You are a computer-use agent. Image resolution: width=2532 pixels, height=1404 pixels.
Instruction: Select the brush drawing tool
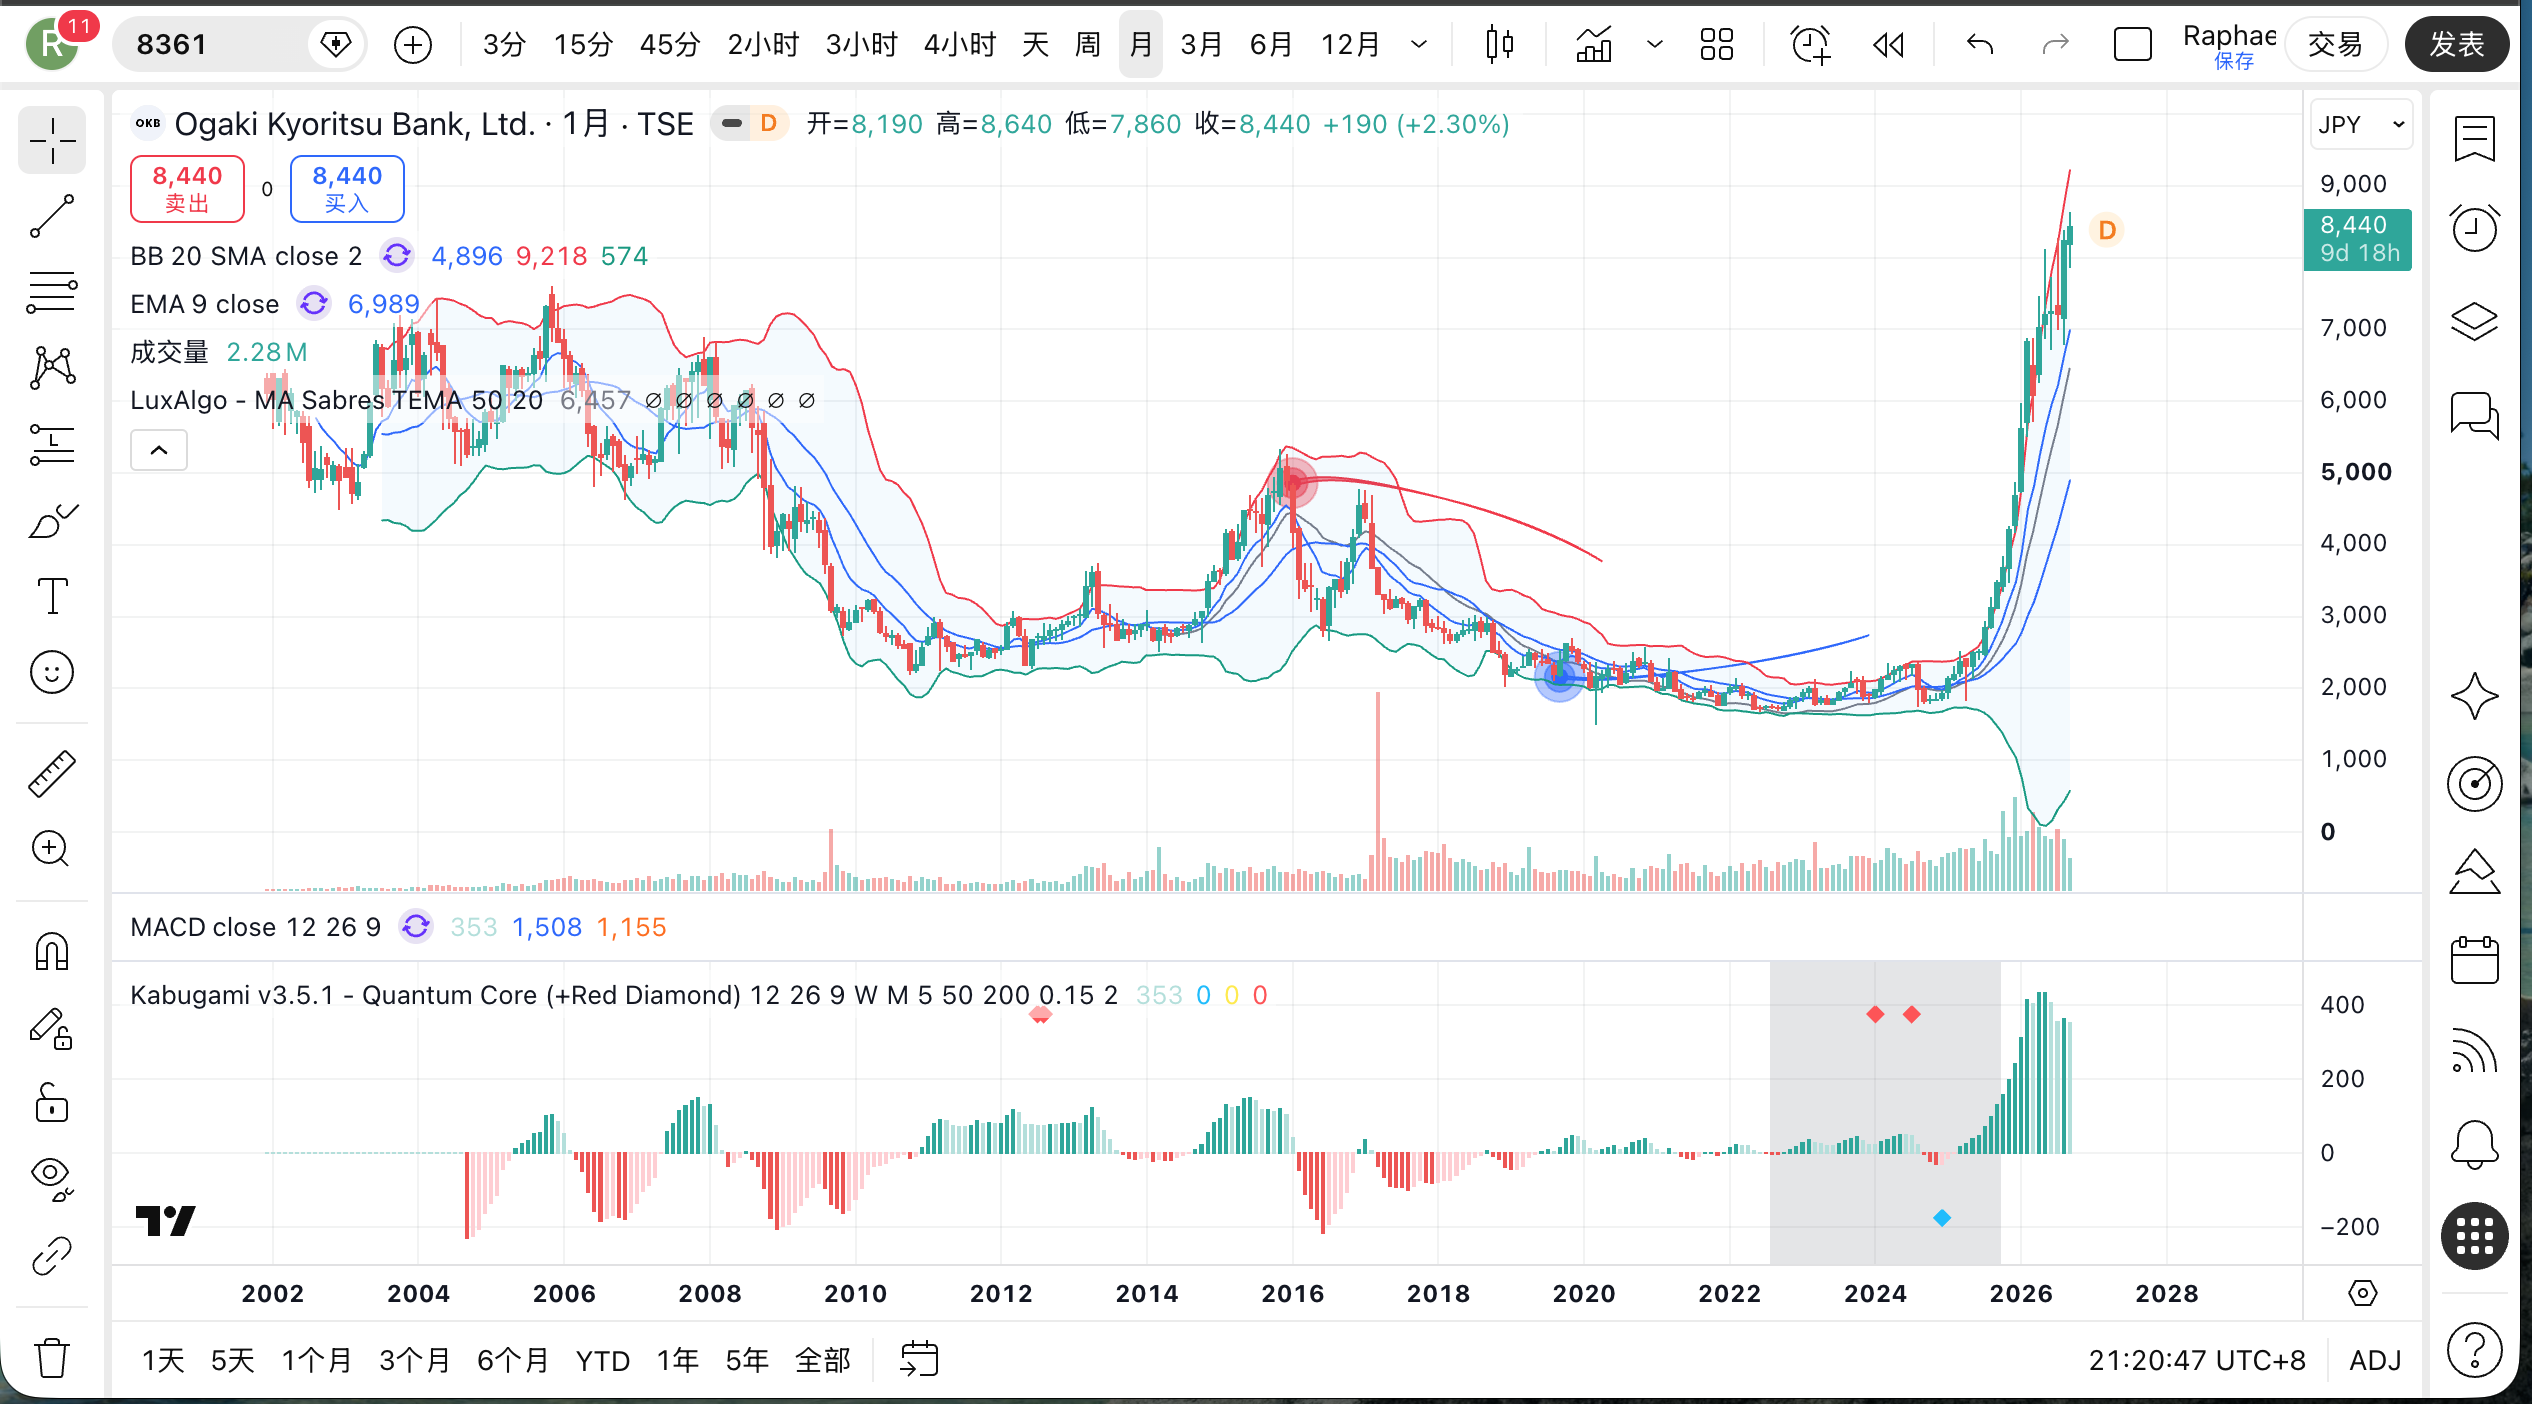click(x=52, y=521)
